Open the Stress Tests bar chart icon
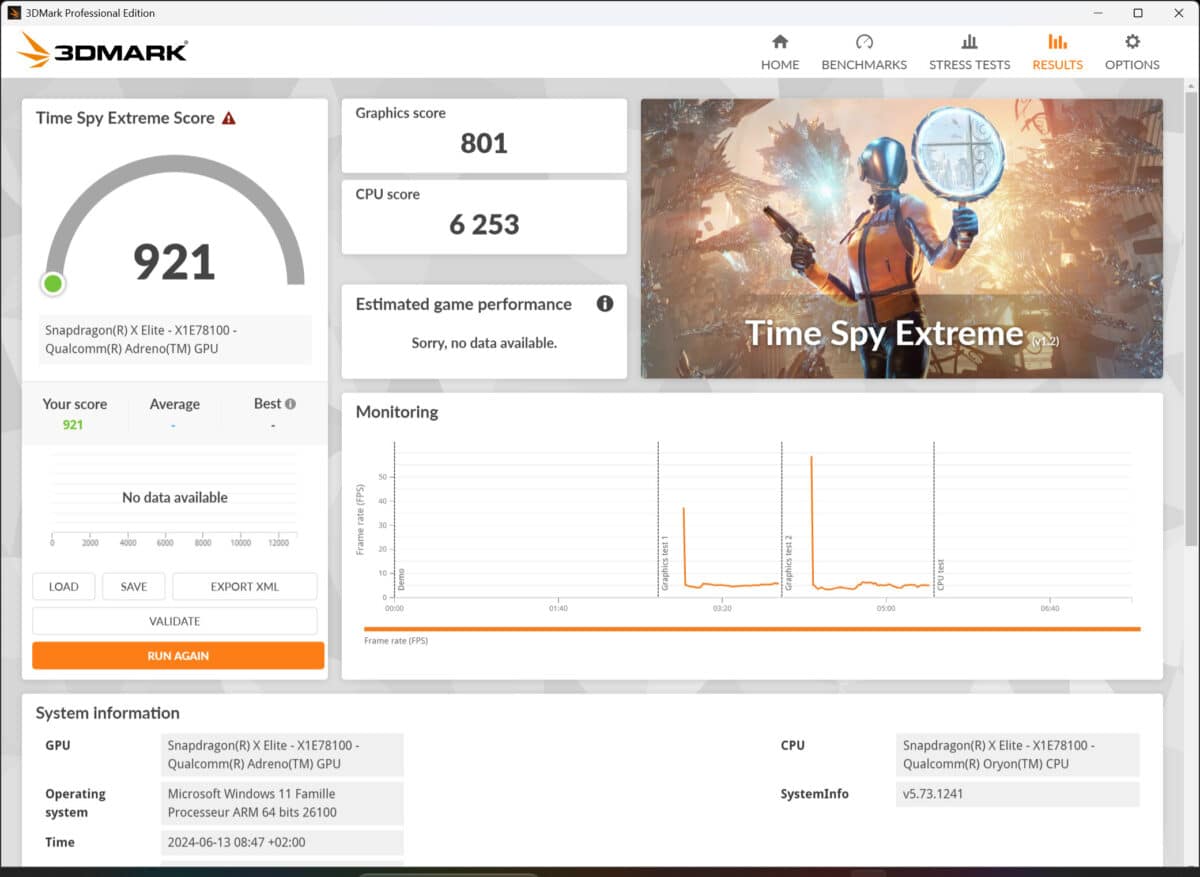This screenshot has width=1200, height=877. pos(969,42)
